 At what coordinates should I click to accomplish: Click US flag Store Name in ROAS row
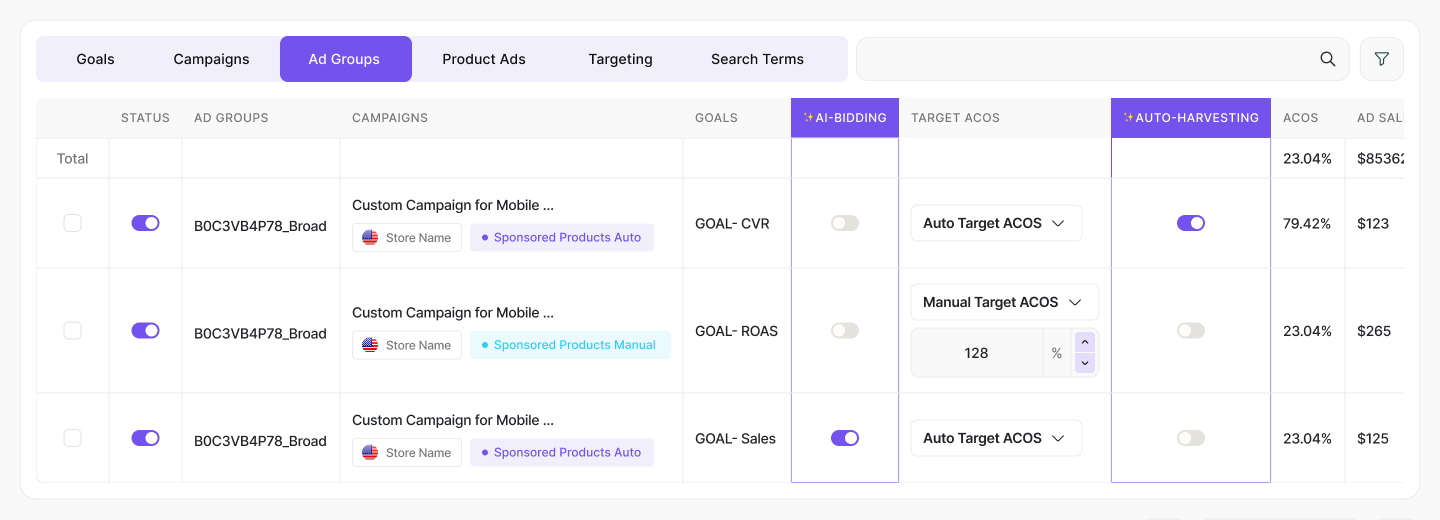(407, 345)
